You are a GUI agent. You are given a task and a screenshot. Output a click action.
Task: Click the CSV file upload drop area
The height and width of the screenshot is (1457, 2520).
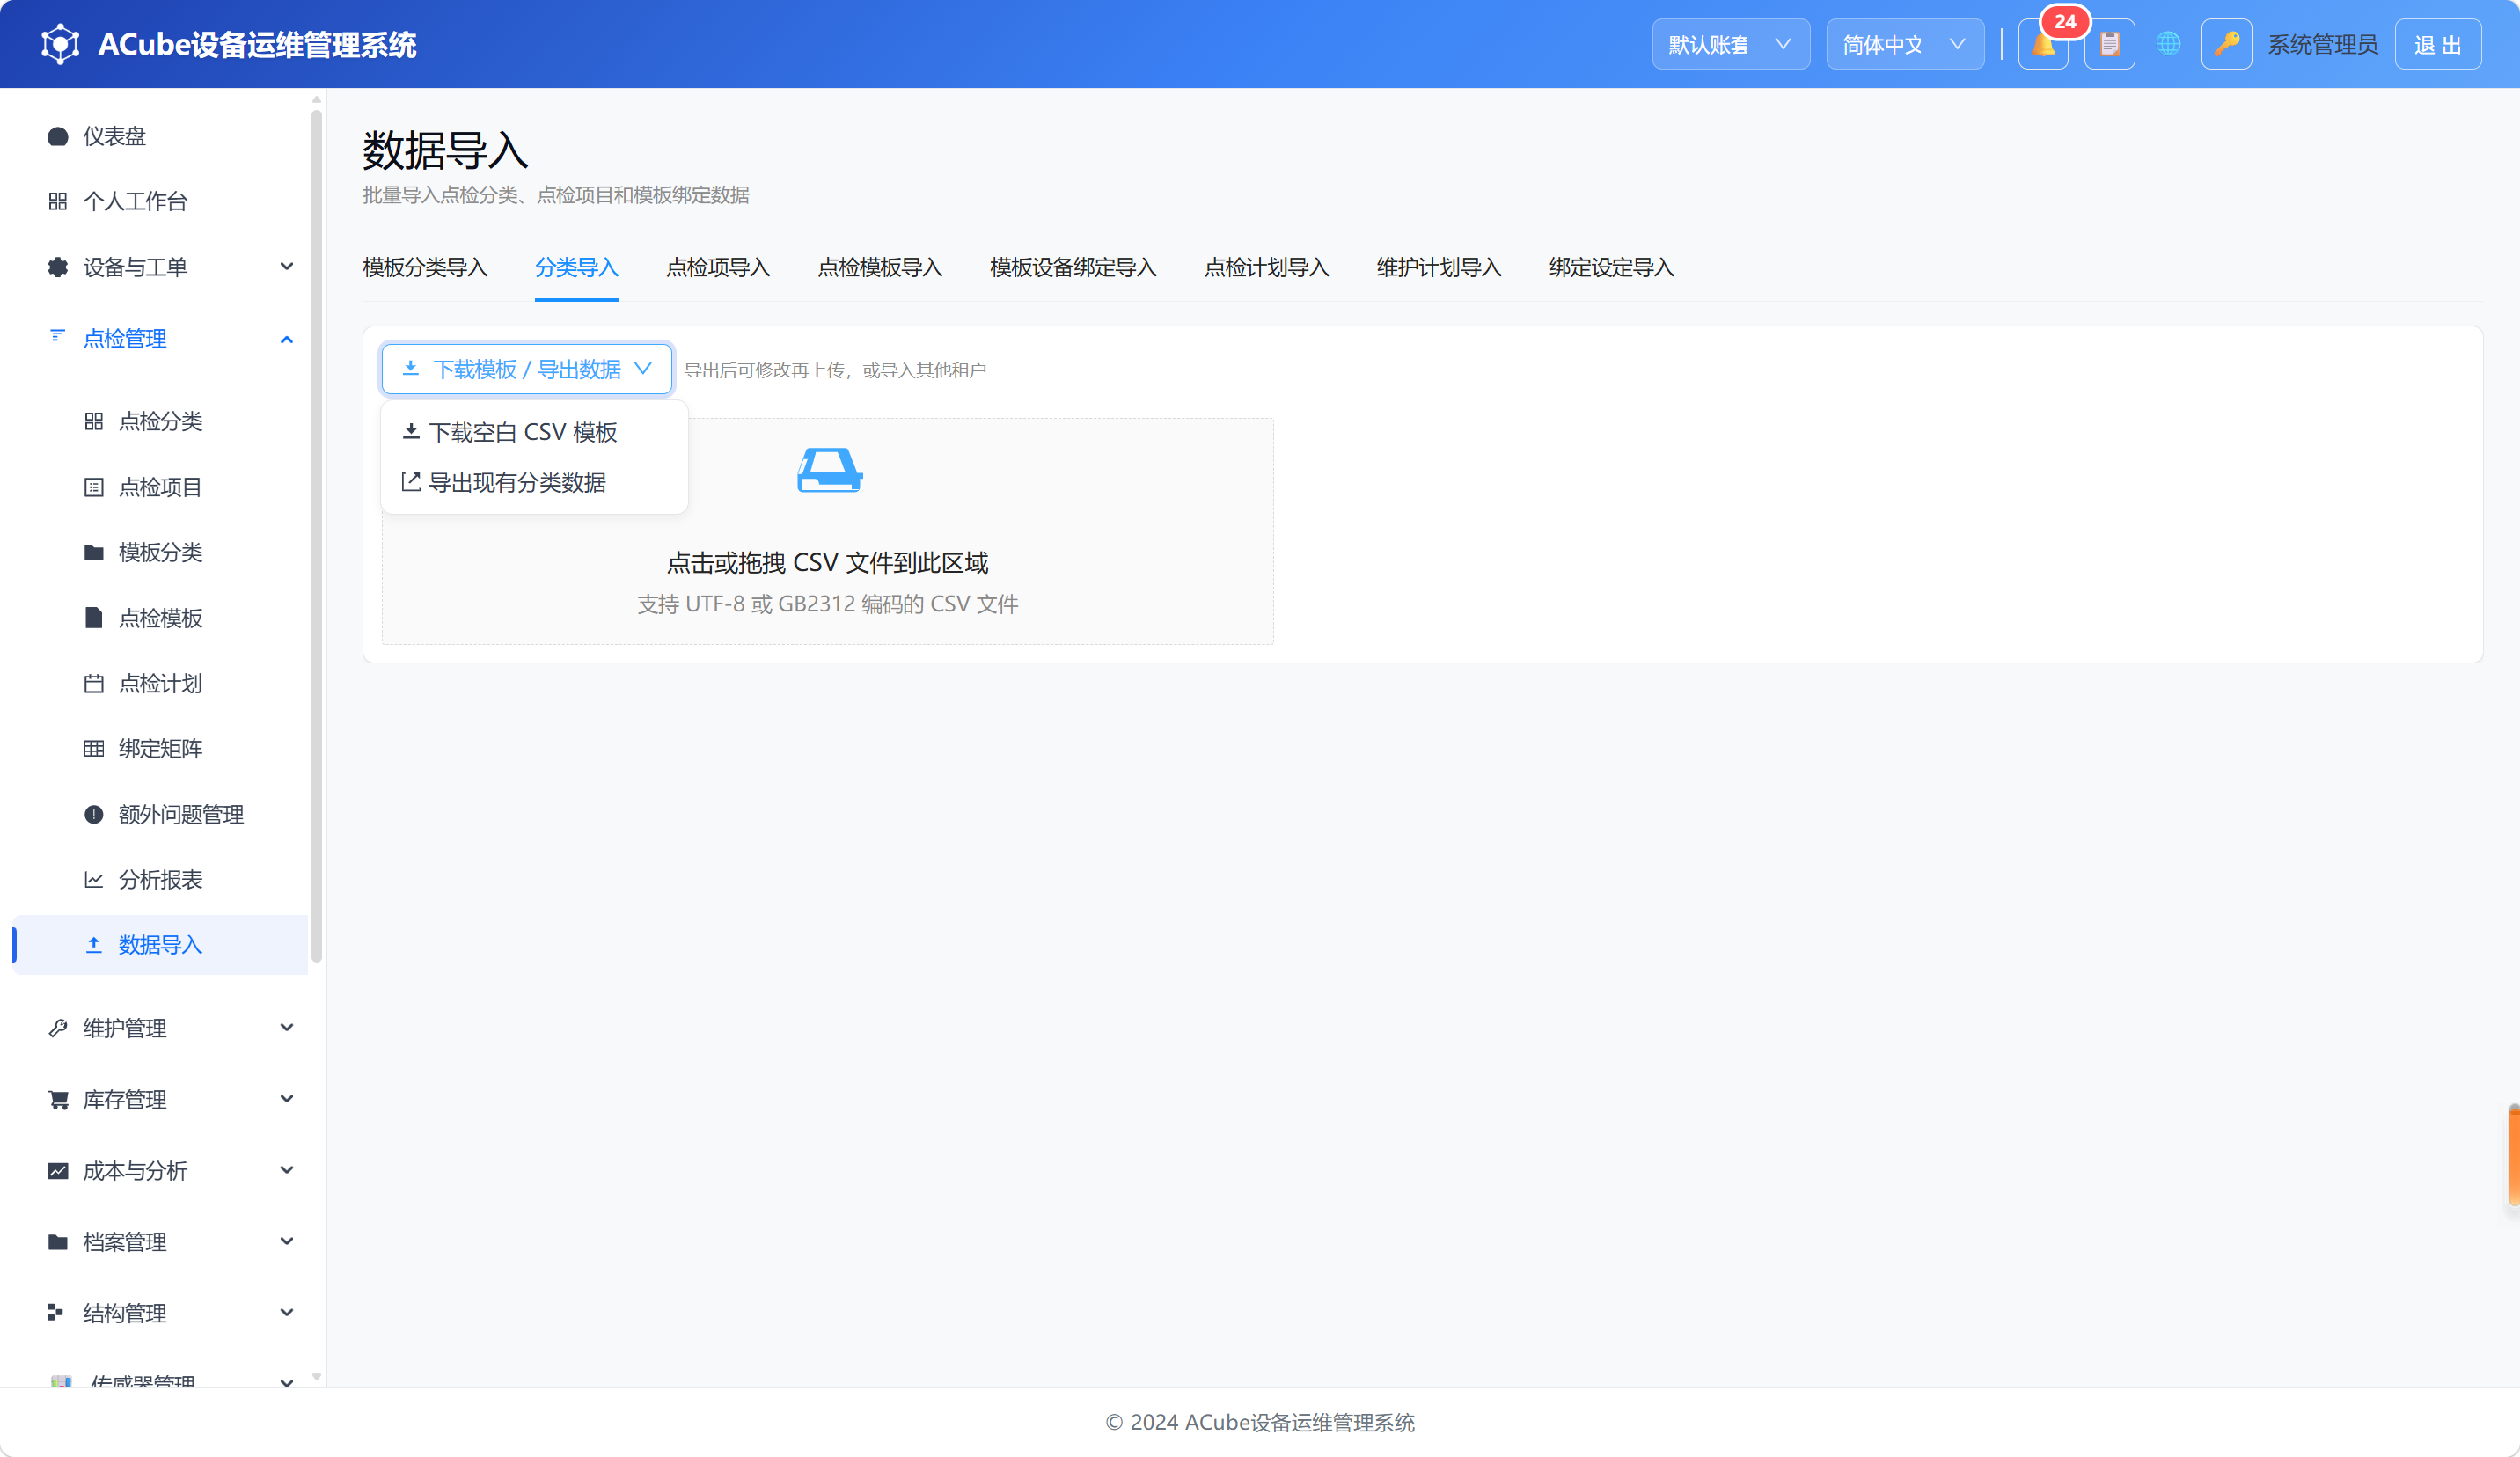827,531
